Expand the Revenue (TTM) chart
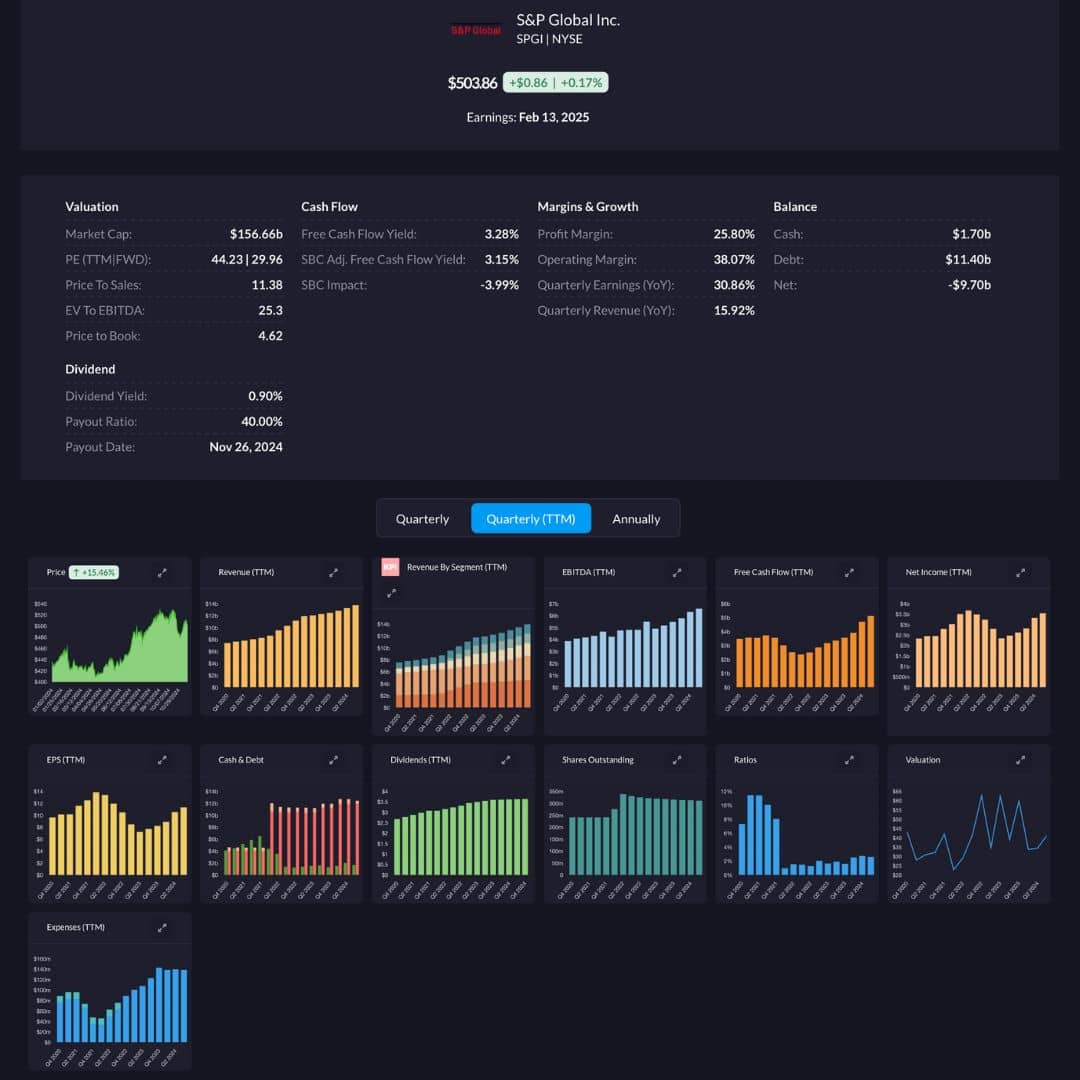 (x=333, y=572)
